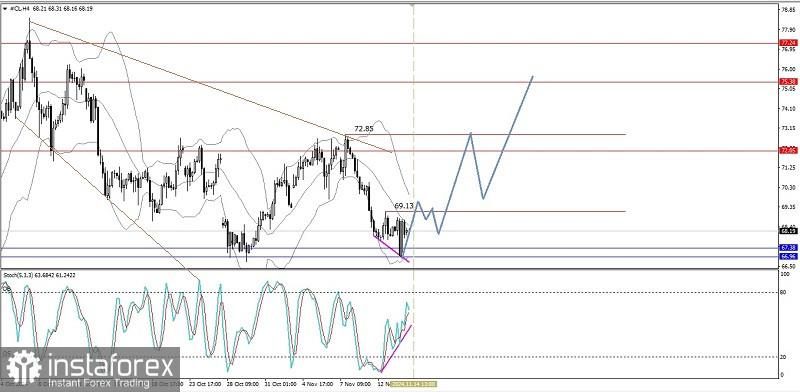
Task: Click the 66.96 blue support level tag
Action: click(788, 256)
